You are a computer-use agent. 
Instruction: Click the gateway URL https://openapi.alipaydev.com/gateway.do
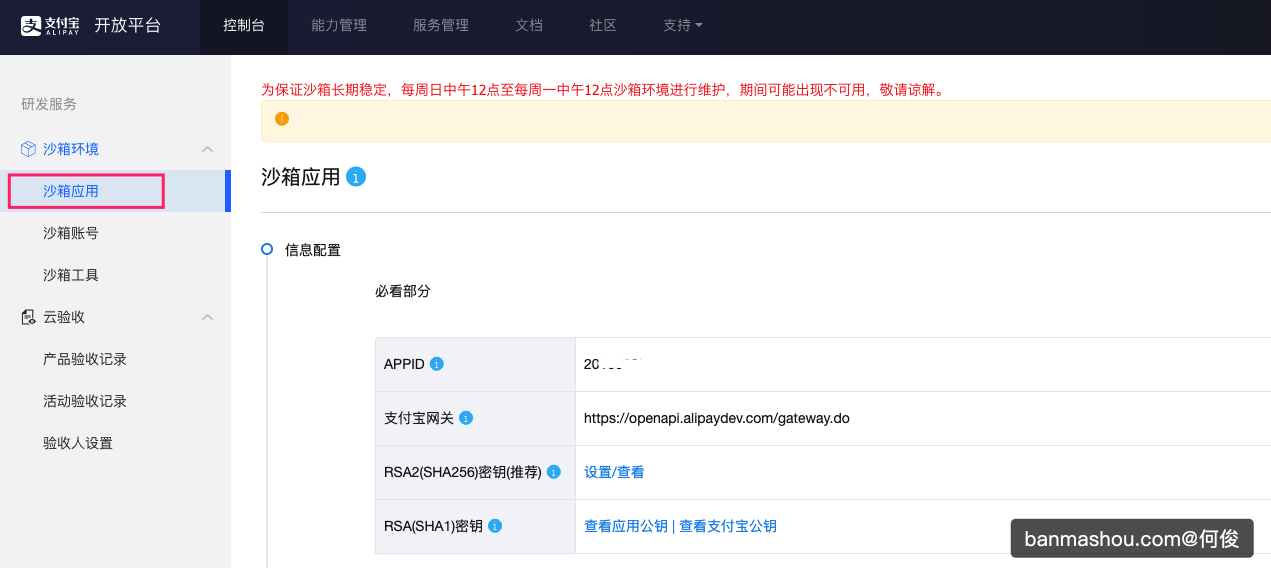pos(717,418)
